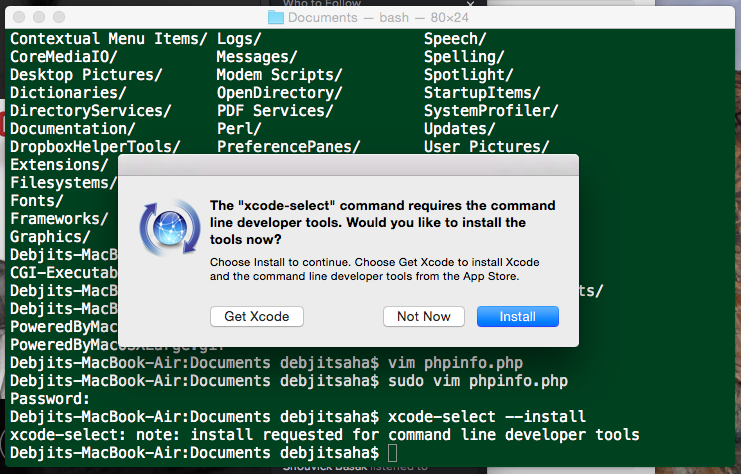Close the Terminal window with red button
The image size is (741, 474).
(20, 17)
